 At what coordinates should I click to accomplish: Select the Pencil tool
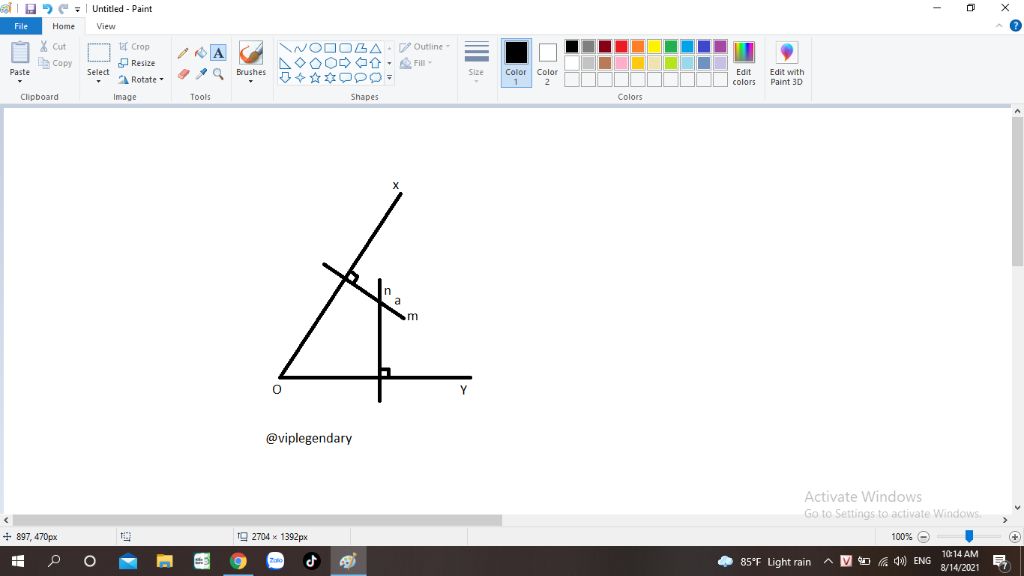pyautogui.click(x=183, y=53)
